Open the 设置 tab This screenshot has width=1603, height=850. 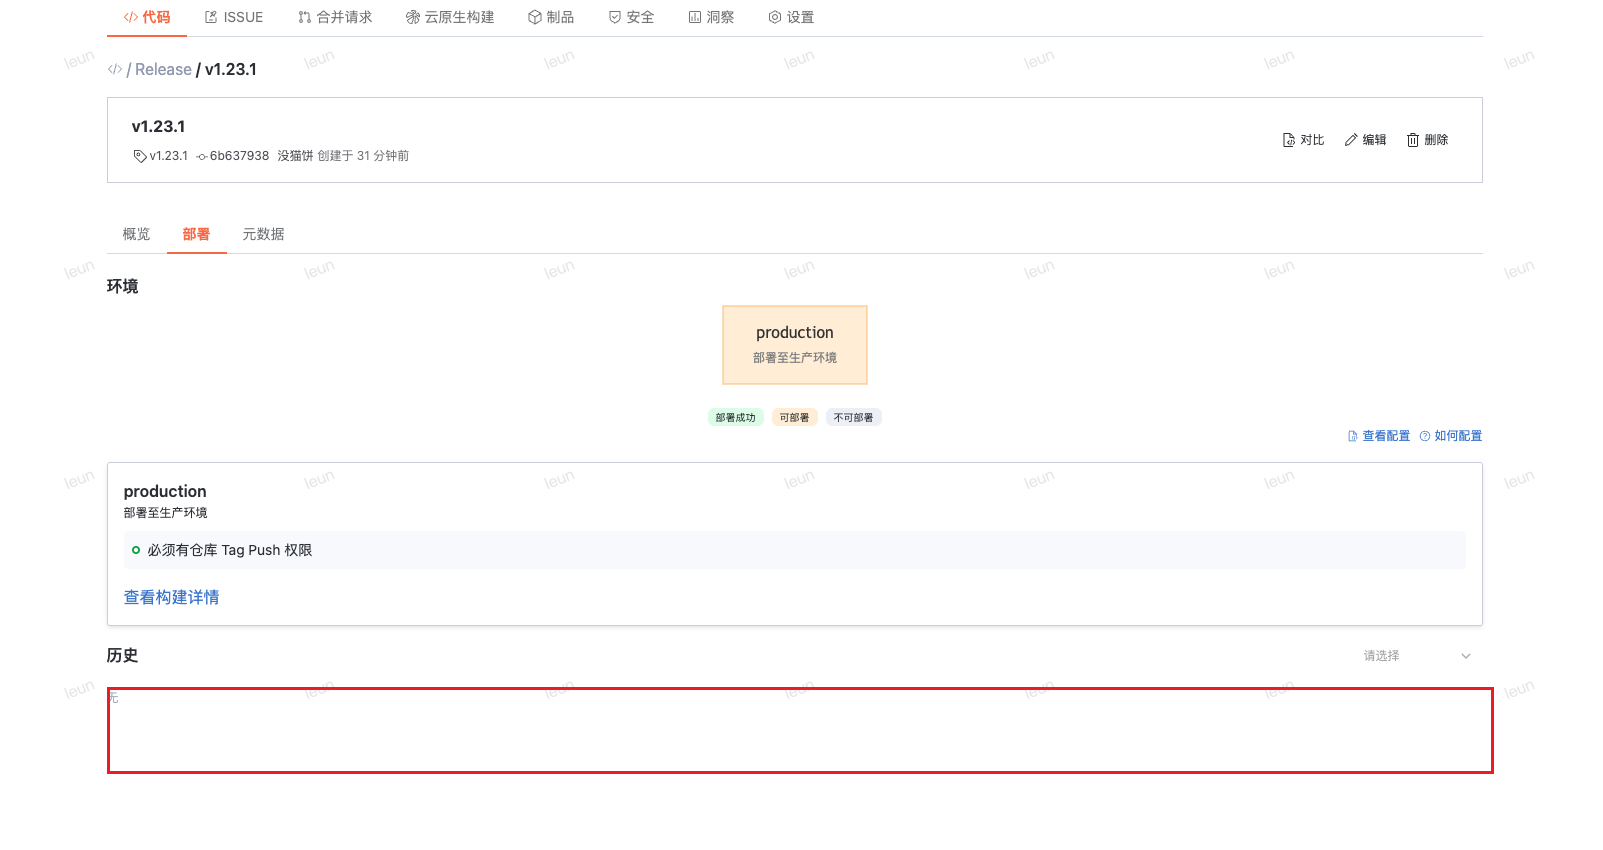(x=791, y=17)
